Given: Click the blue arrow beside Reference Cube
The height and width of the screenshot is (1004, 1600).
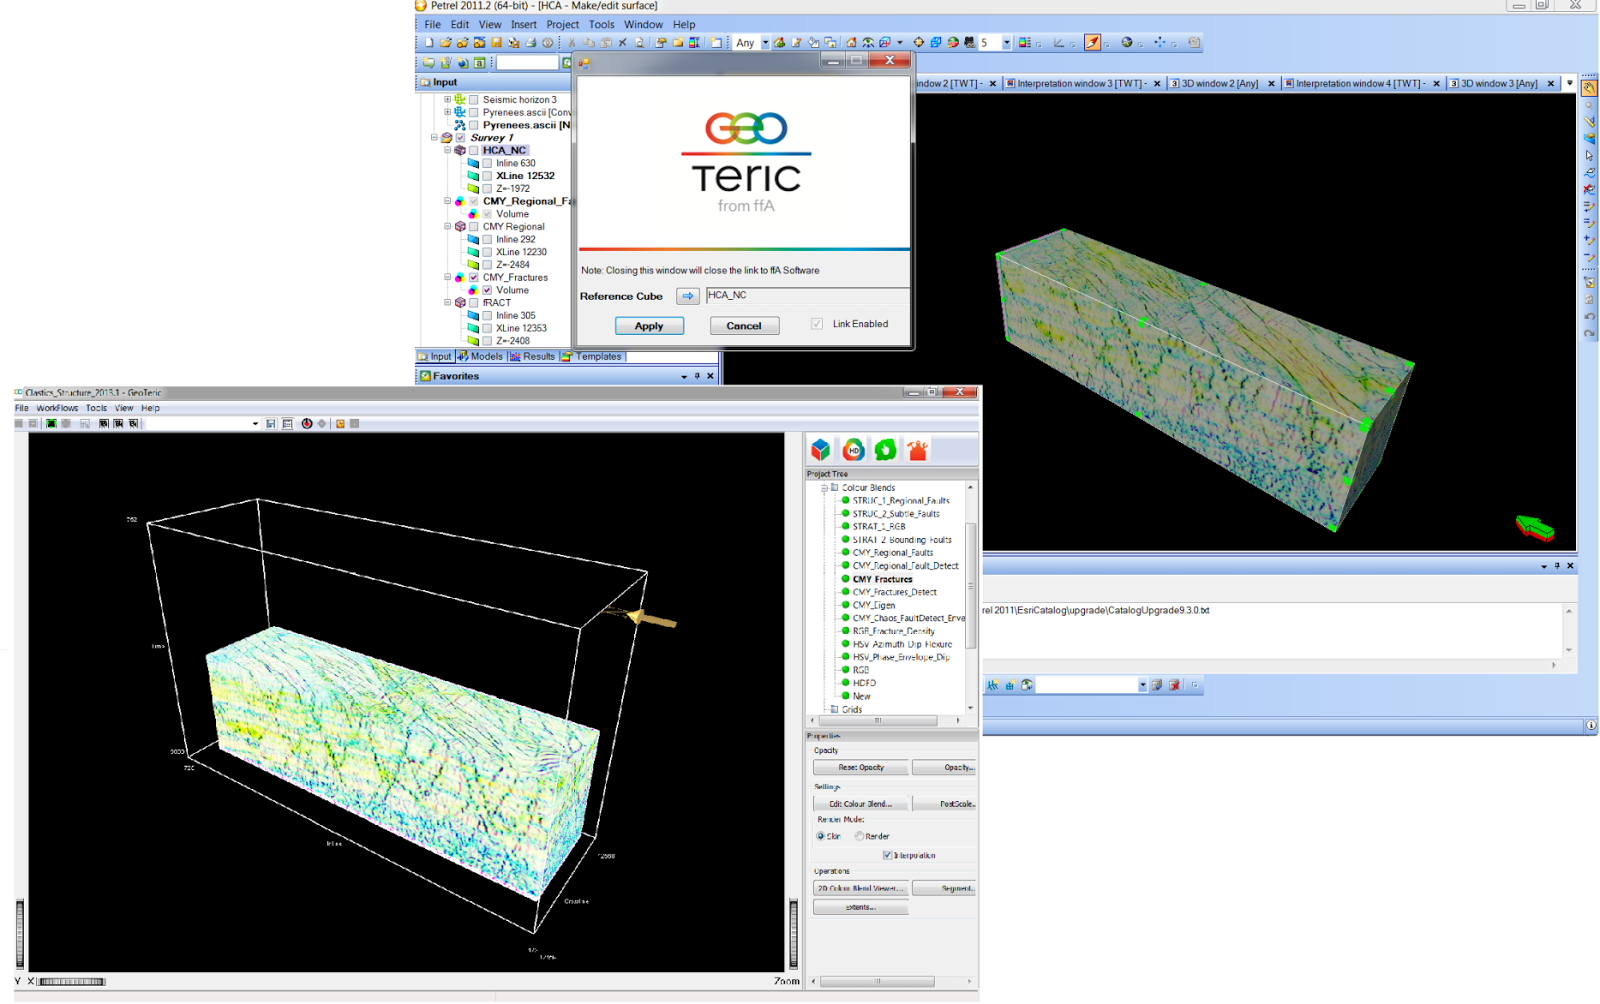Looking at the screenshot, I should 688,296.
